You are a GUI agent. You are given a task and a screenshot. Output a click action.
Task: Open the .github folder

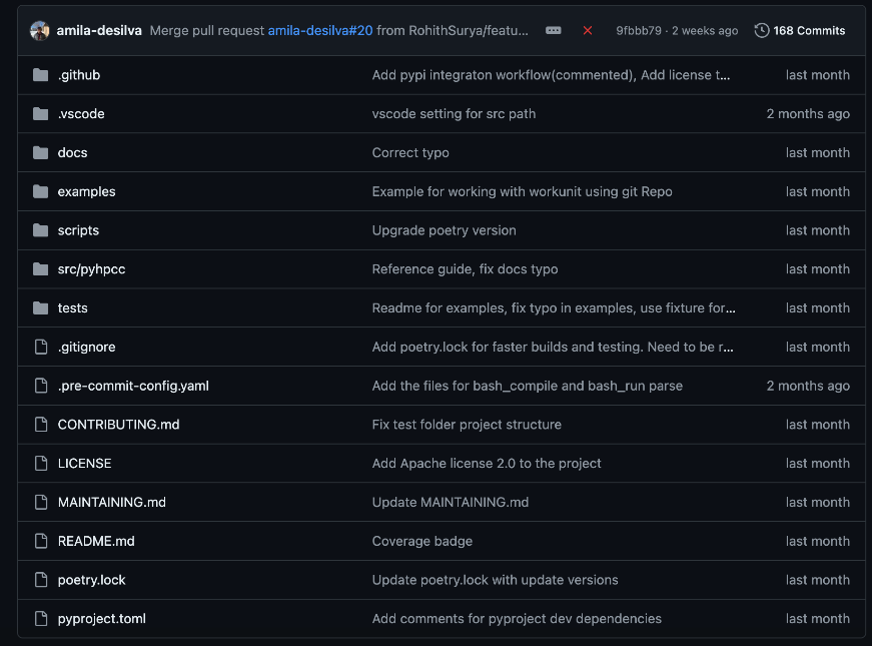pyautogui.click(x=79, y=75)
